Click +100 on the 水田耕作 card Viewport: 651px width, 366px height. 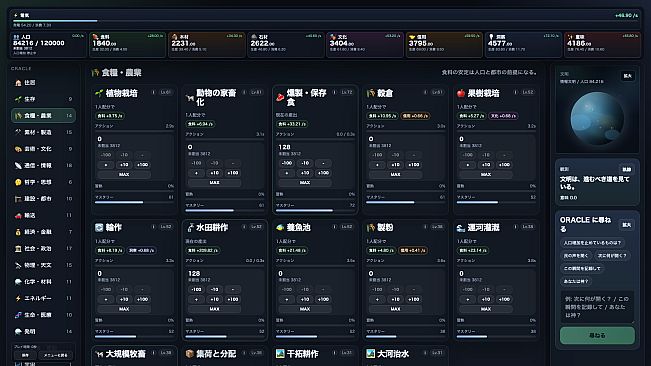(x=233, y=299)
